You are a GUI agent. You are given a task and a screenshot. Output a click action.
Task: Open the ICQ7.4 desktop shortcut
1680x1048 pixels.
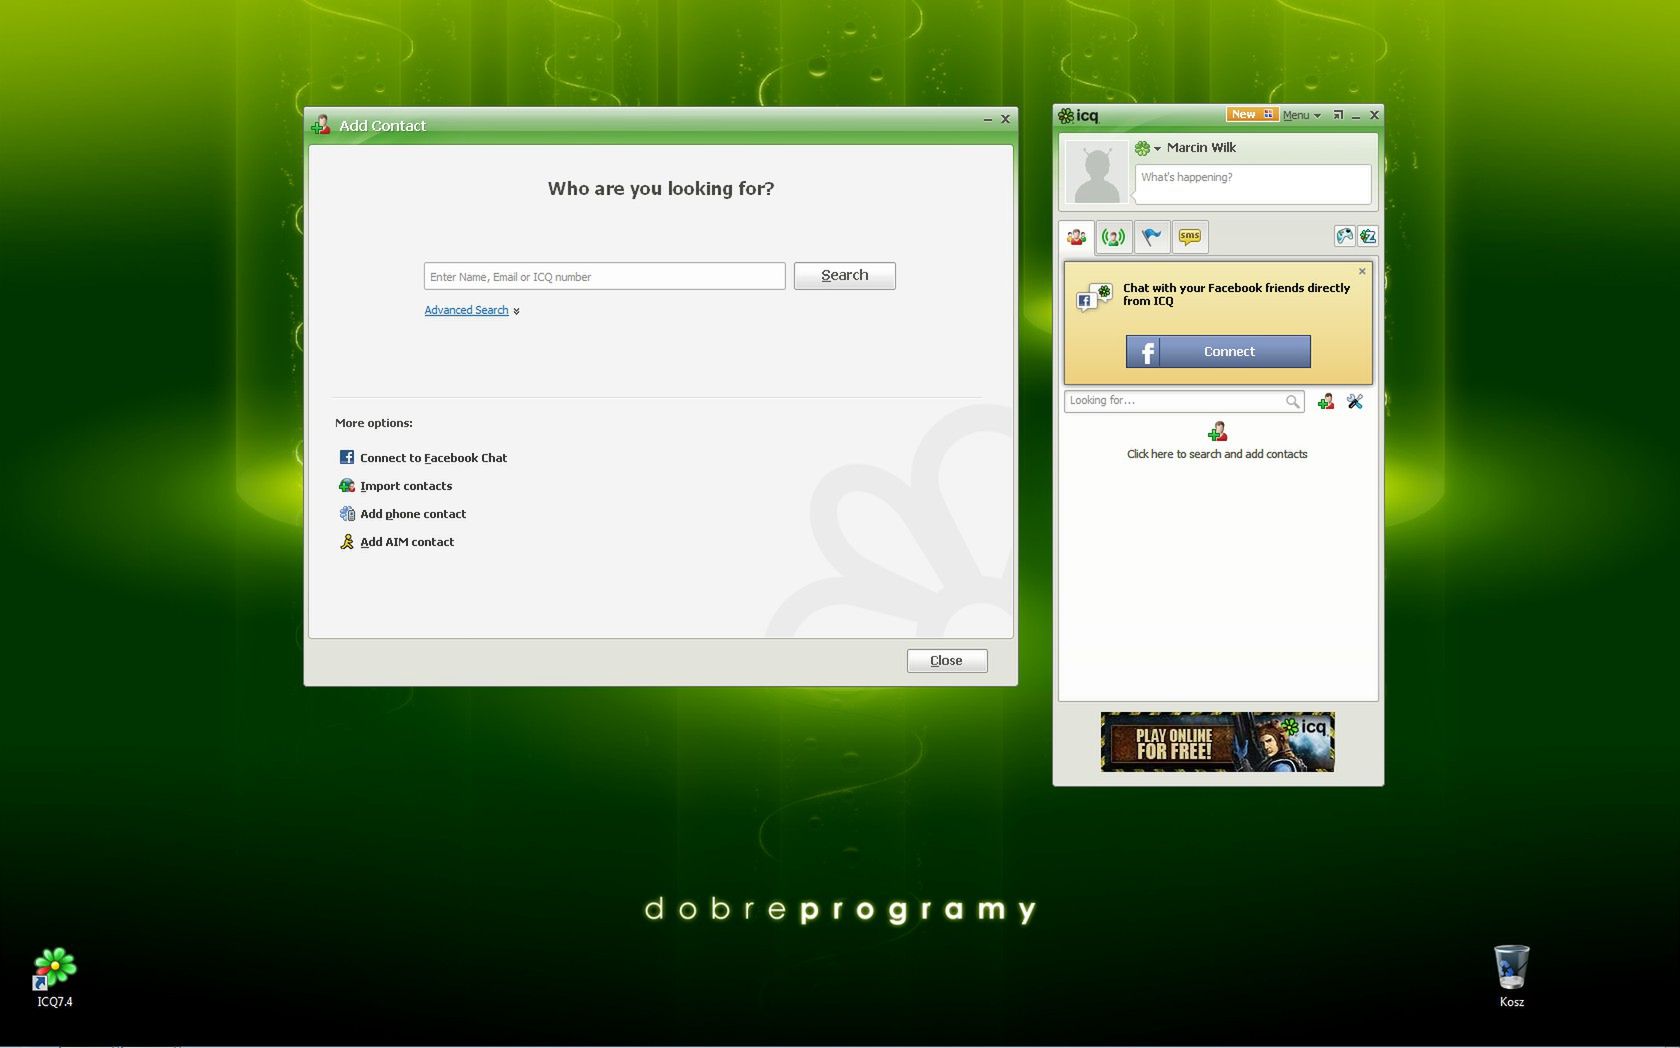point(55,977)
